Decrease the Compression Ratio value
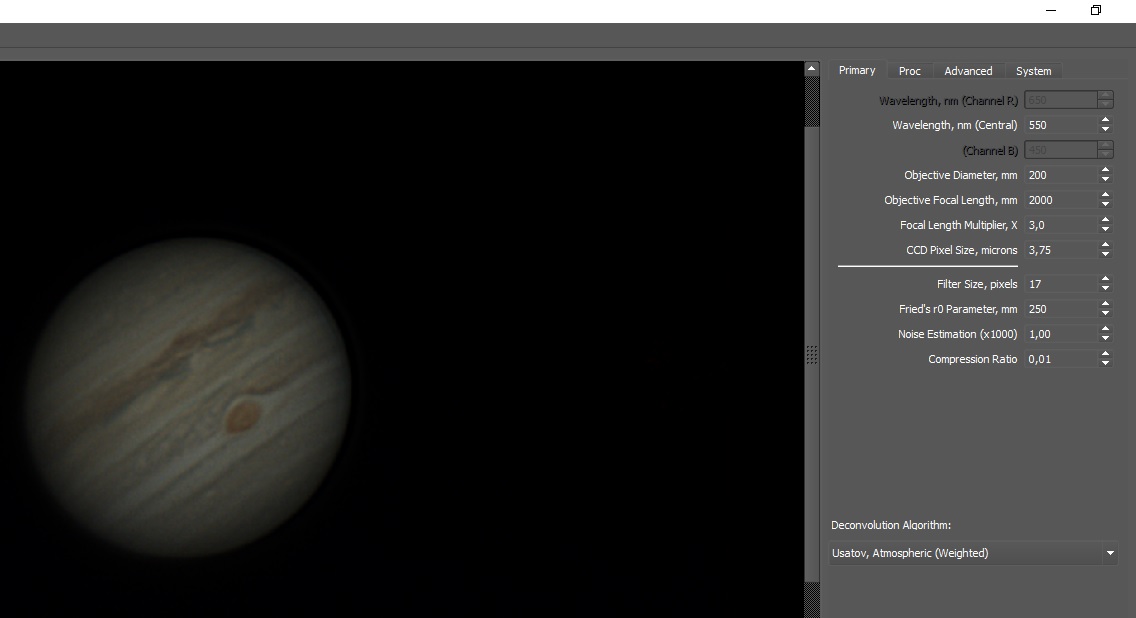 (x=1105, y=364)
